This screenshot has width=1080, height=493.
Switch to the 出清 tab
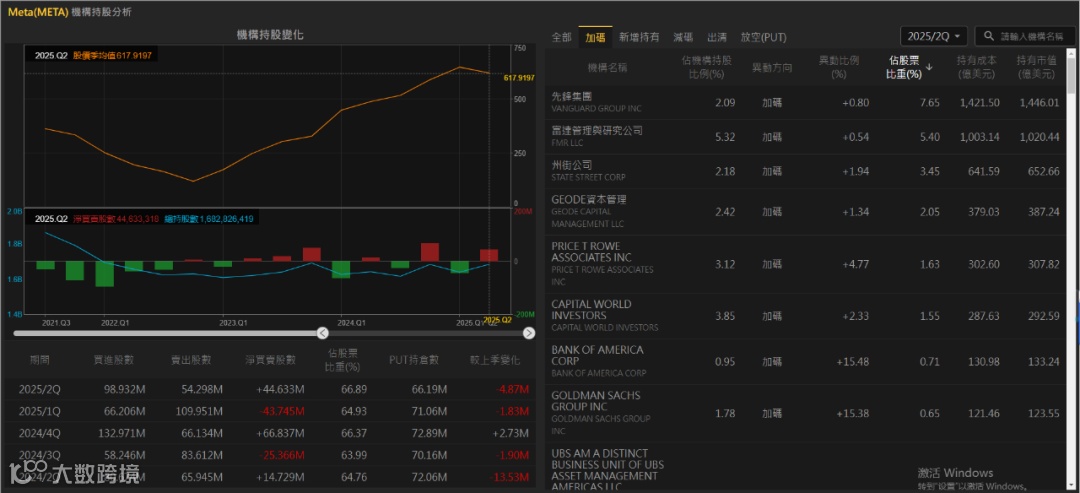coord(717,37)
